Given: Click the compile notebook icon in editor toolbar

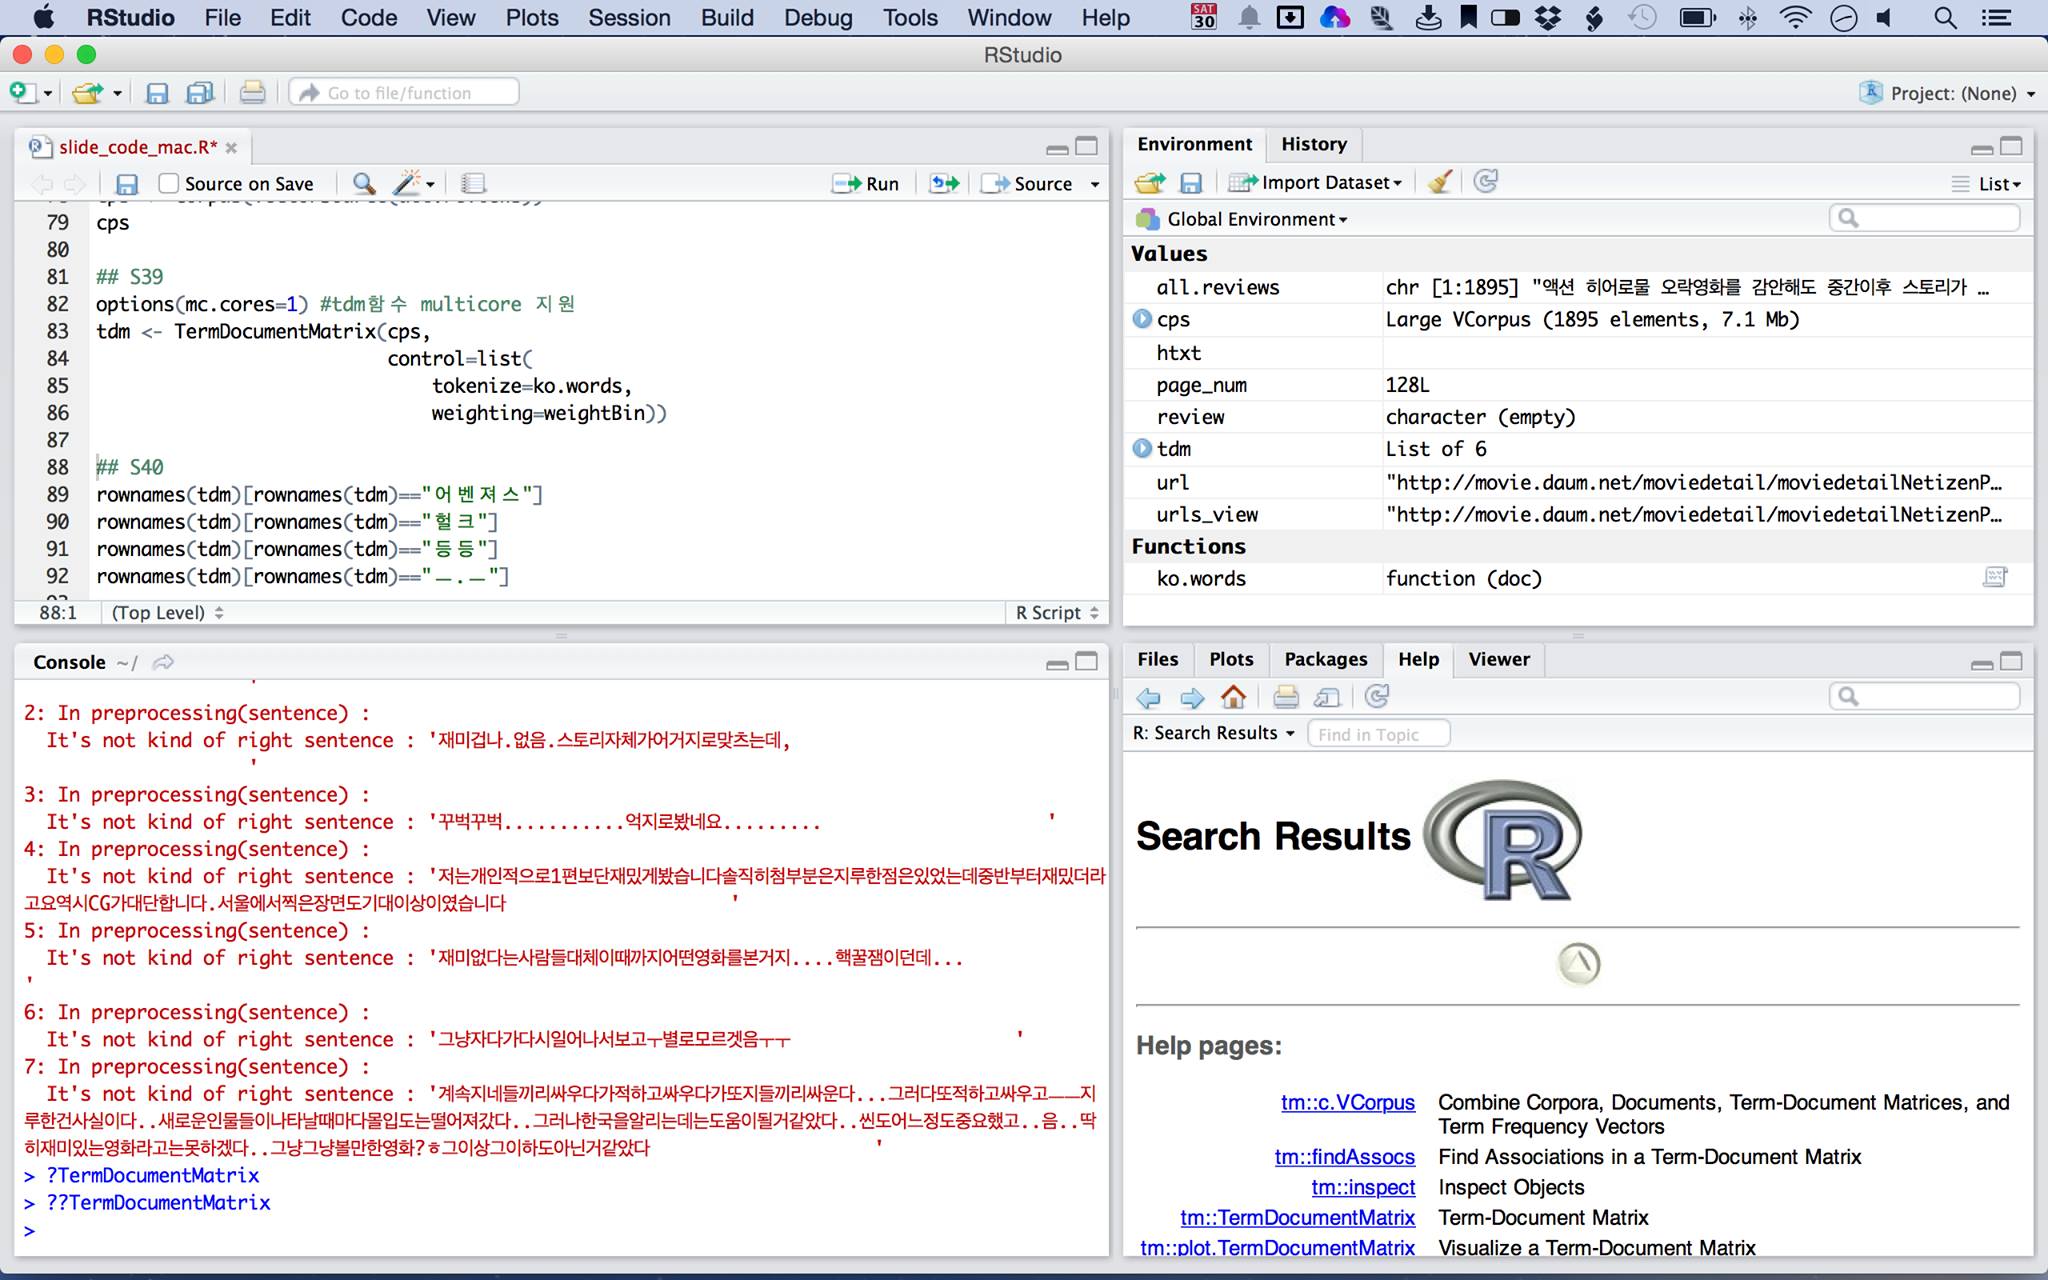Looking at the screenshot, I should pos(473,183).
